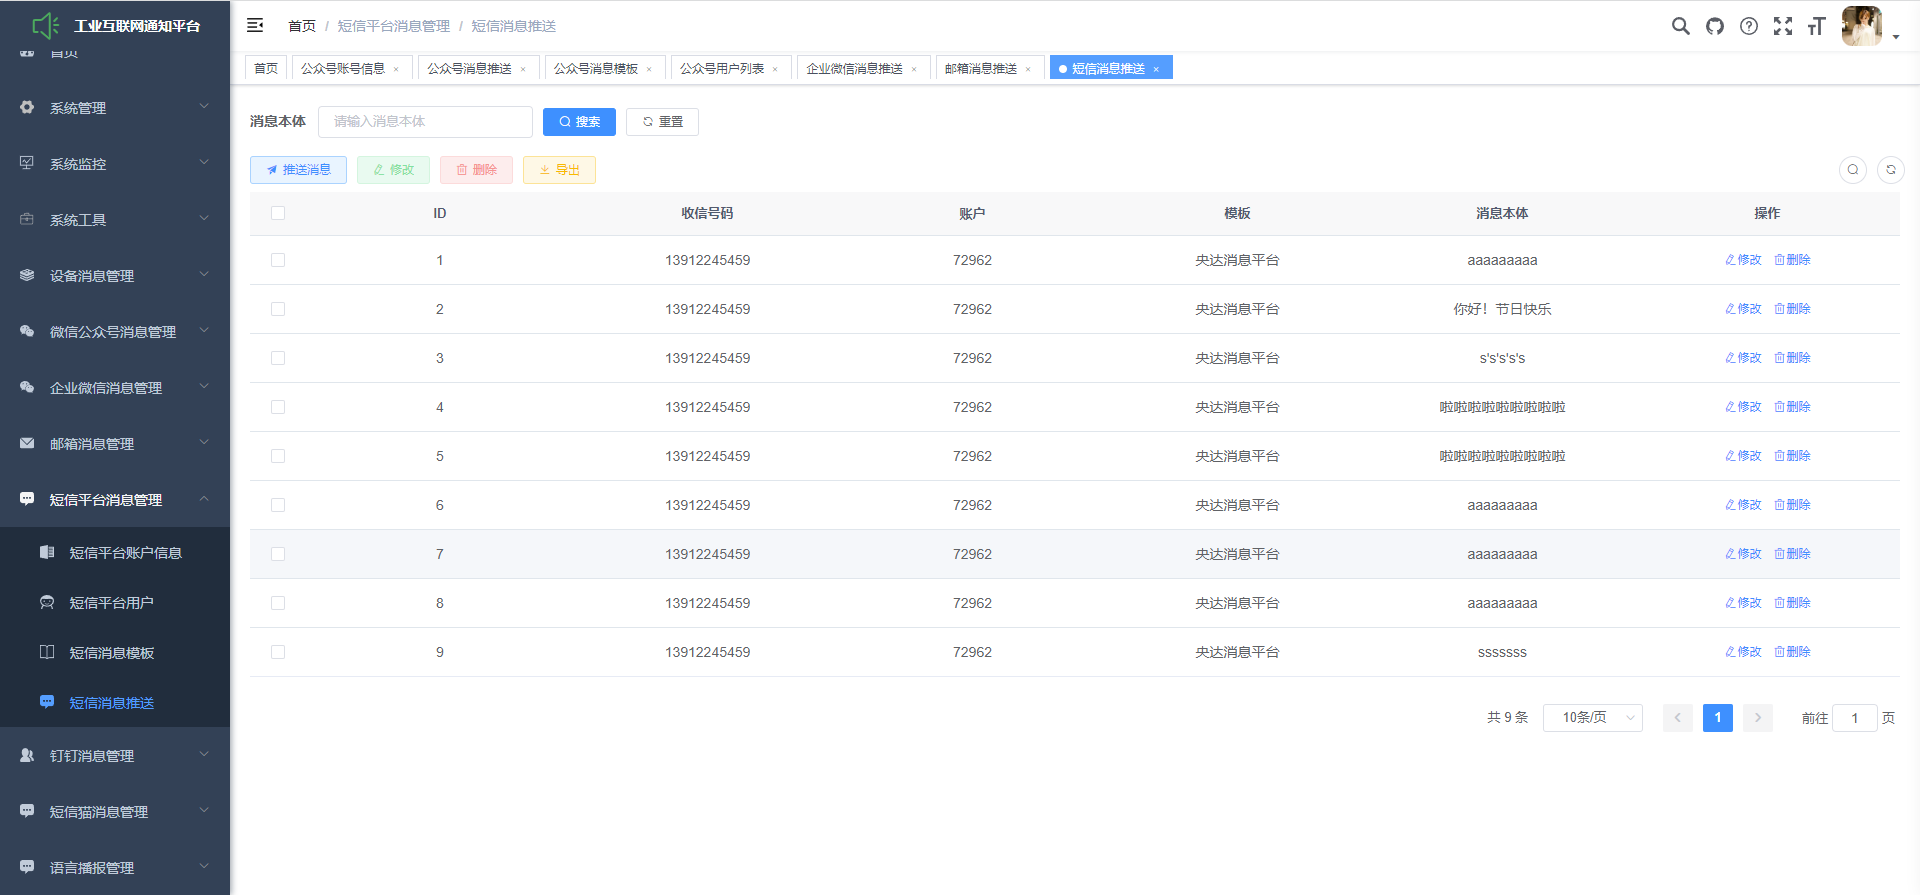Collapse the sidebar with the hamburger icon

[255, 25]
